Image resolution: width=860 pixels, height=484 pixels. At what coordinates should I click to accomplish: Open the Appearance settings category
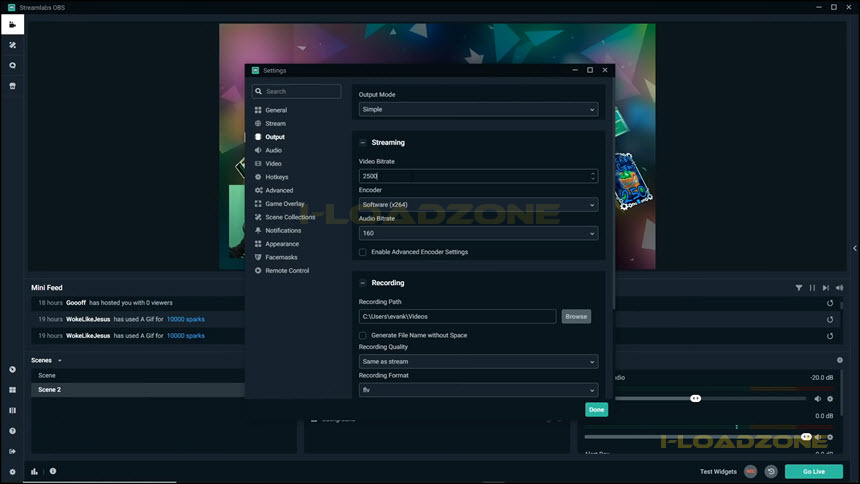click(282, 244)
